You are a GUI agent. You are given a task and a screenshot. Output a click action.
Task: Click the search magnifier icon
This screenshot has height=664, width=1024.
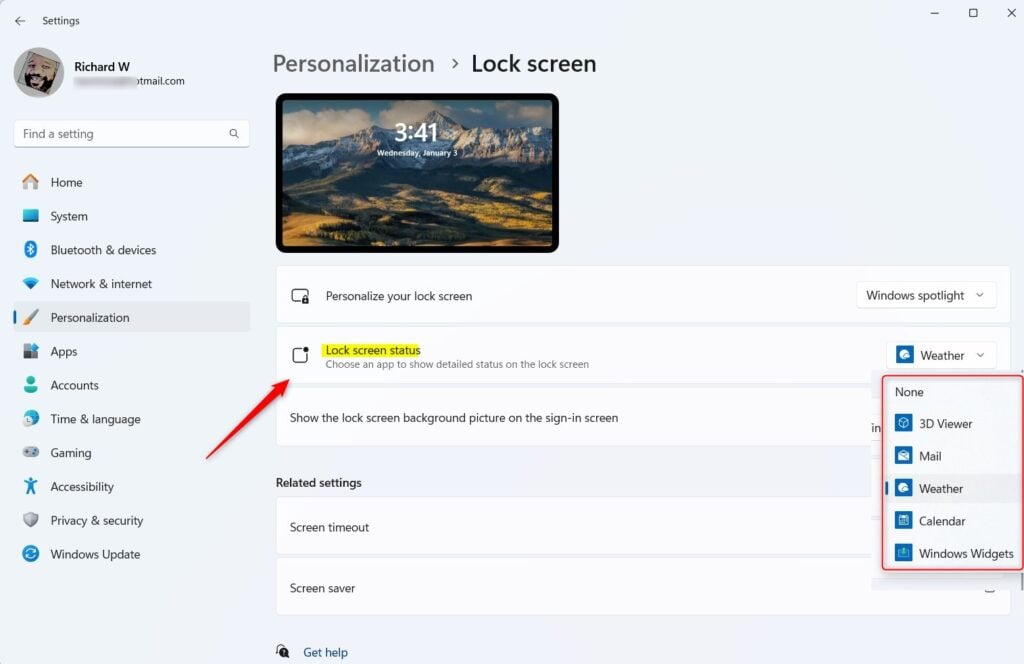(234, 134)
